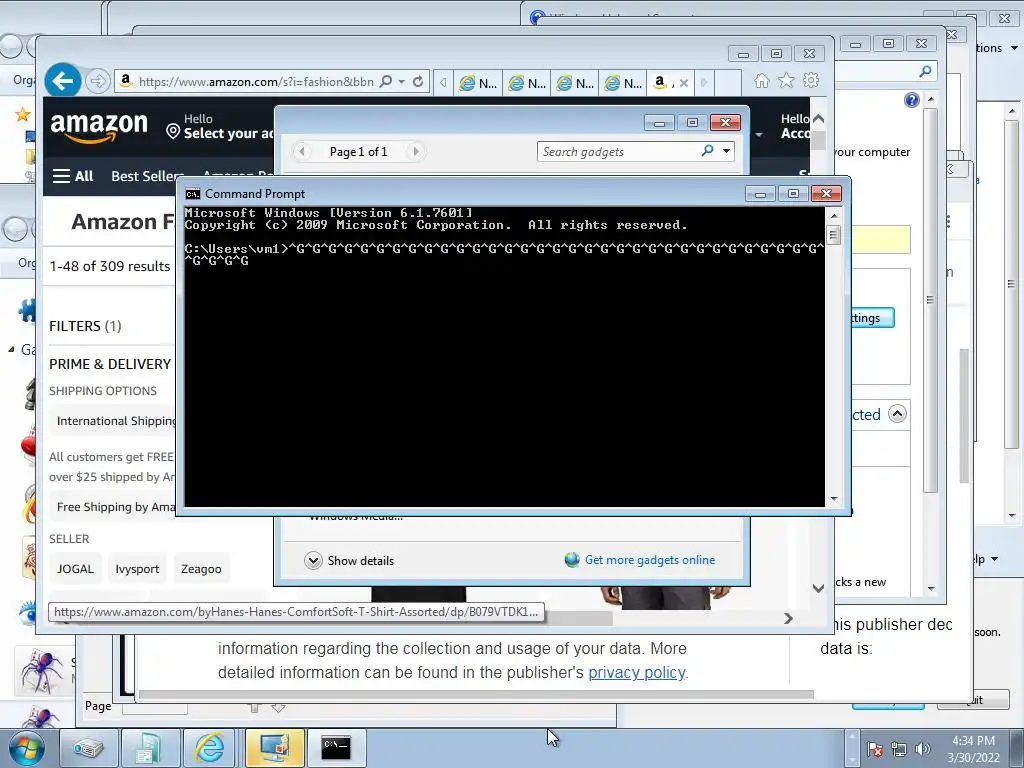Show hidden icons in the system tray
The image size is (1024, 768).
pyautogui.click(x=852, y=748)
